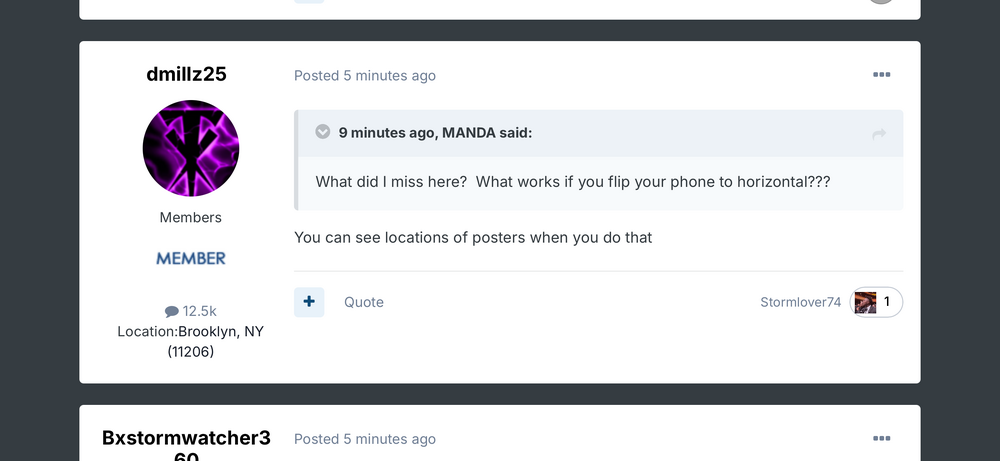Click the Quote link under dmillz25's post
This screenshot has width=1000, height=461.
point(364,302)
